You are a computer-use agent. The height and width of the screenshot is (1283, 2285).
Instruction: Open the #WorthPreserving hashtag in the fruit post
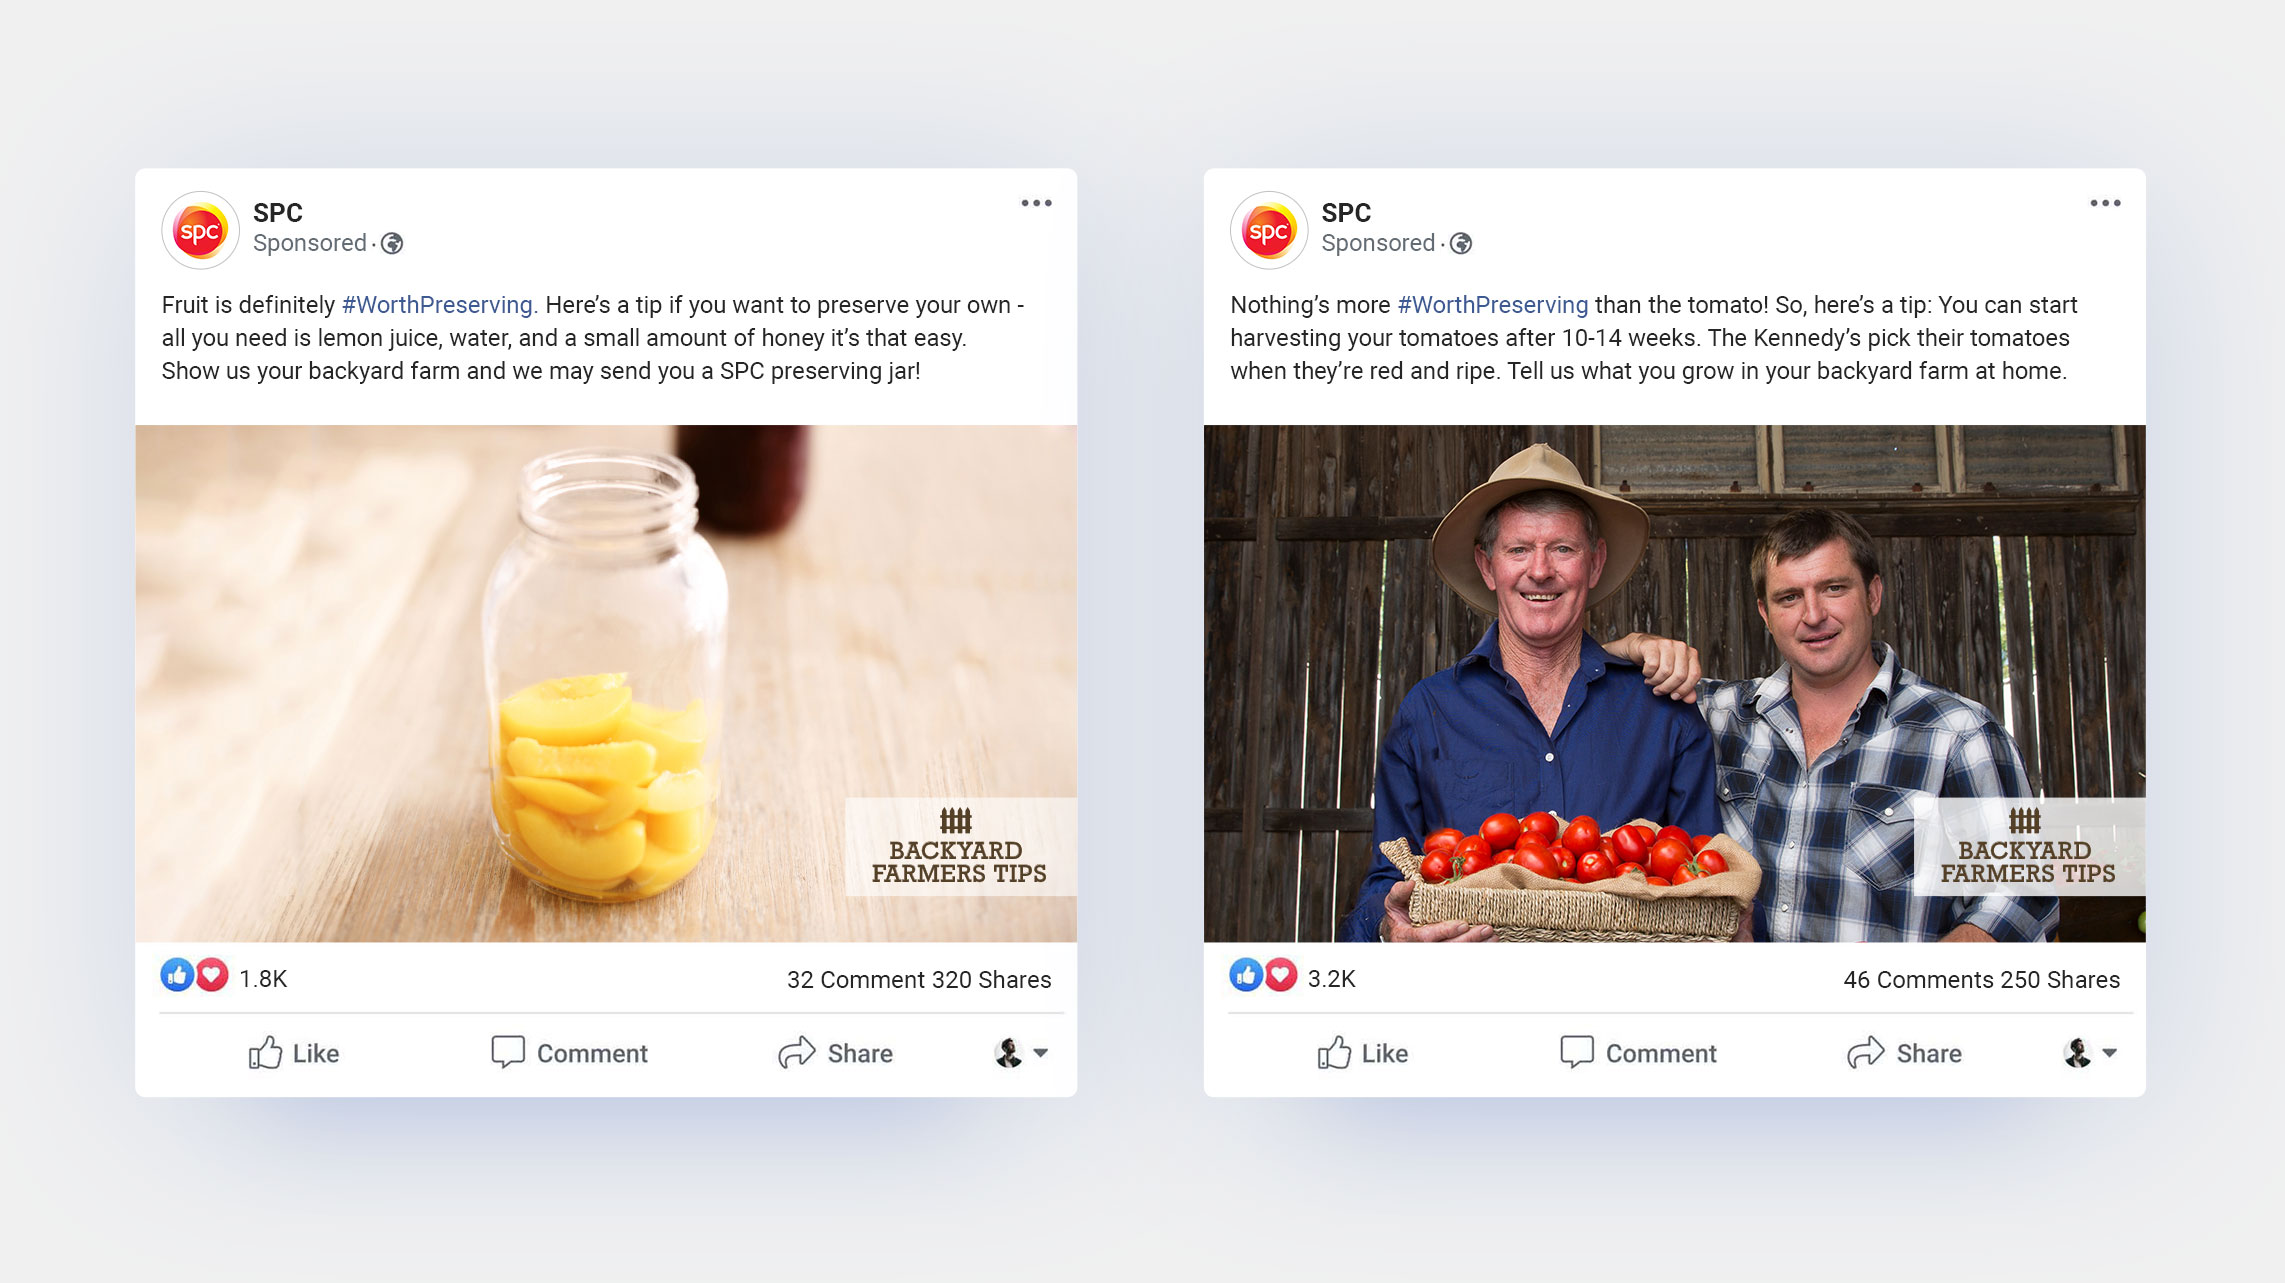pos(439,305)
